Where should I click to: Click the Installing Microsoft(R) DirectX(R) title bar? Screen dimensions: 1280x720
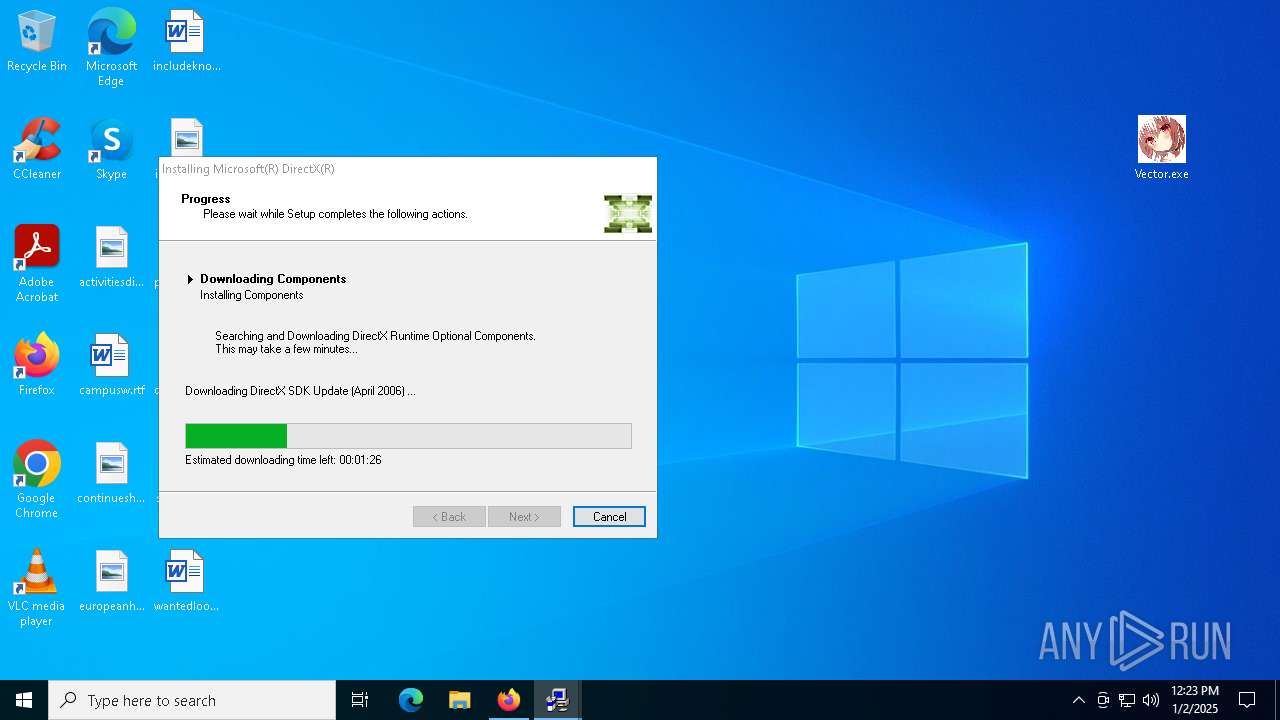point(408,169)
